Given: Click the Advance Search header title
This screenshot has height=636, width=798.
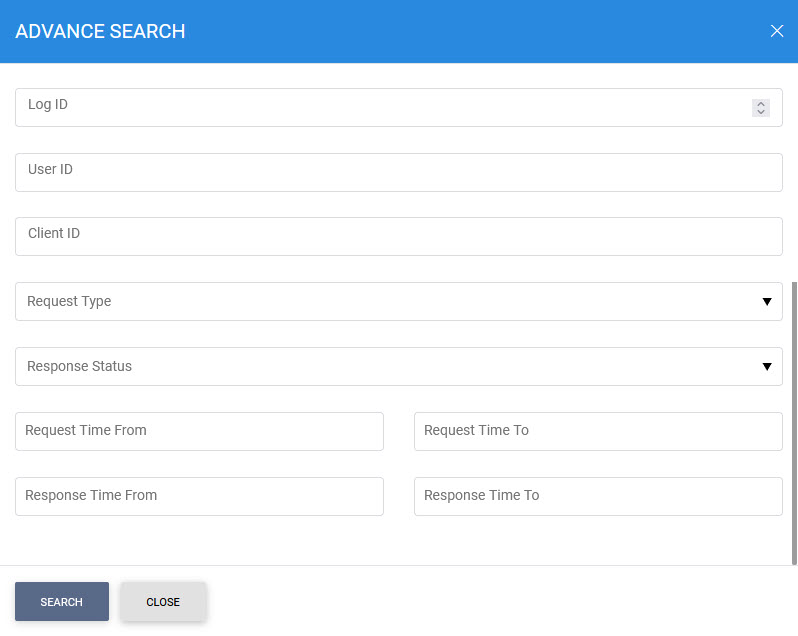Looking at the screenshot, I should pos(100,31).
